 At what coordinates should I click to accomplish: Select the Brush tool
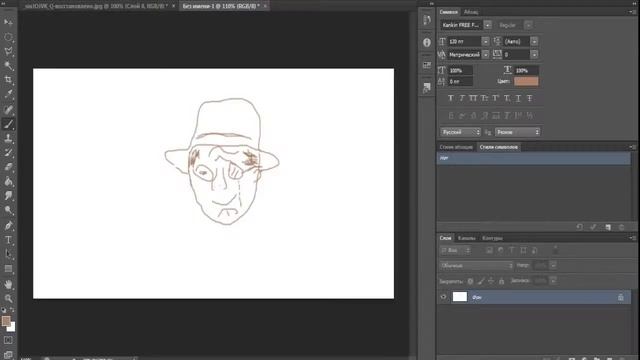(x=8, y=124)
